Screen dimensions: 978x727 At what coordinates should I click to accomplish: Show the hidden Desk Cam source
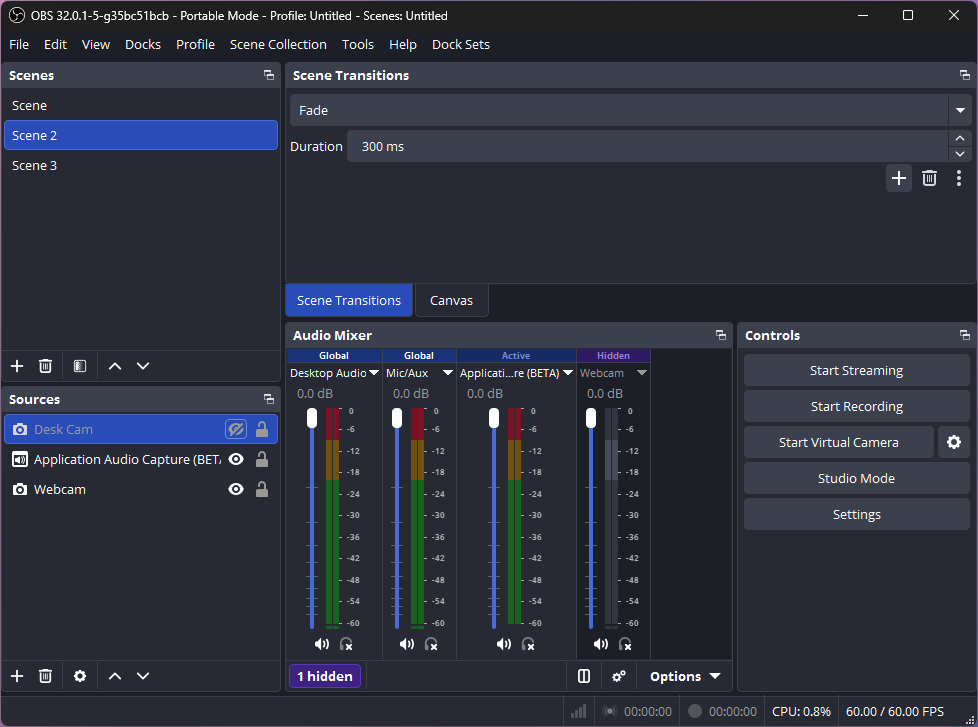point(236,430)
